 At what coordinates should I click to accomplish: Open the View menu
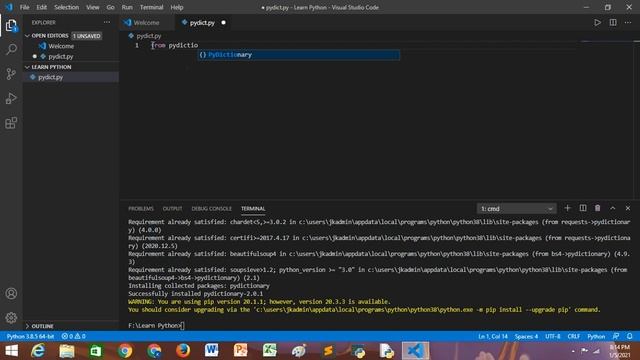point(93,7)
